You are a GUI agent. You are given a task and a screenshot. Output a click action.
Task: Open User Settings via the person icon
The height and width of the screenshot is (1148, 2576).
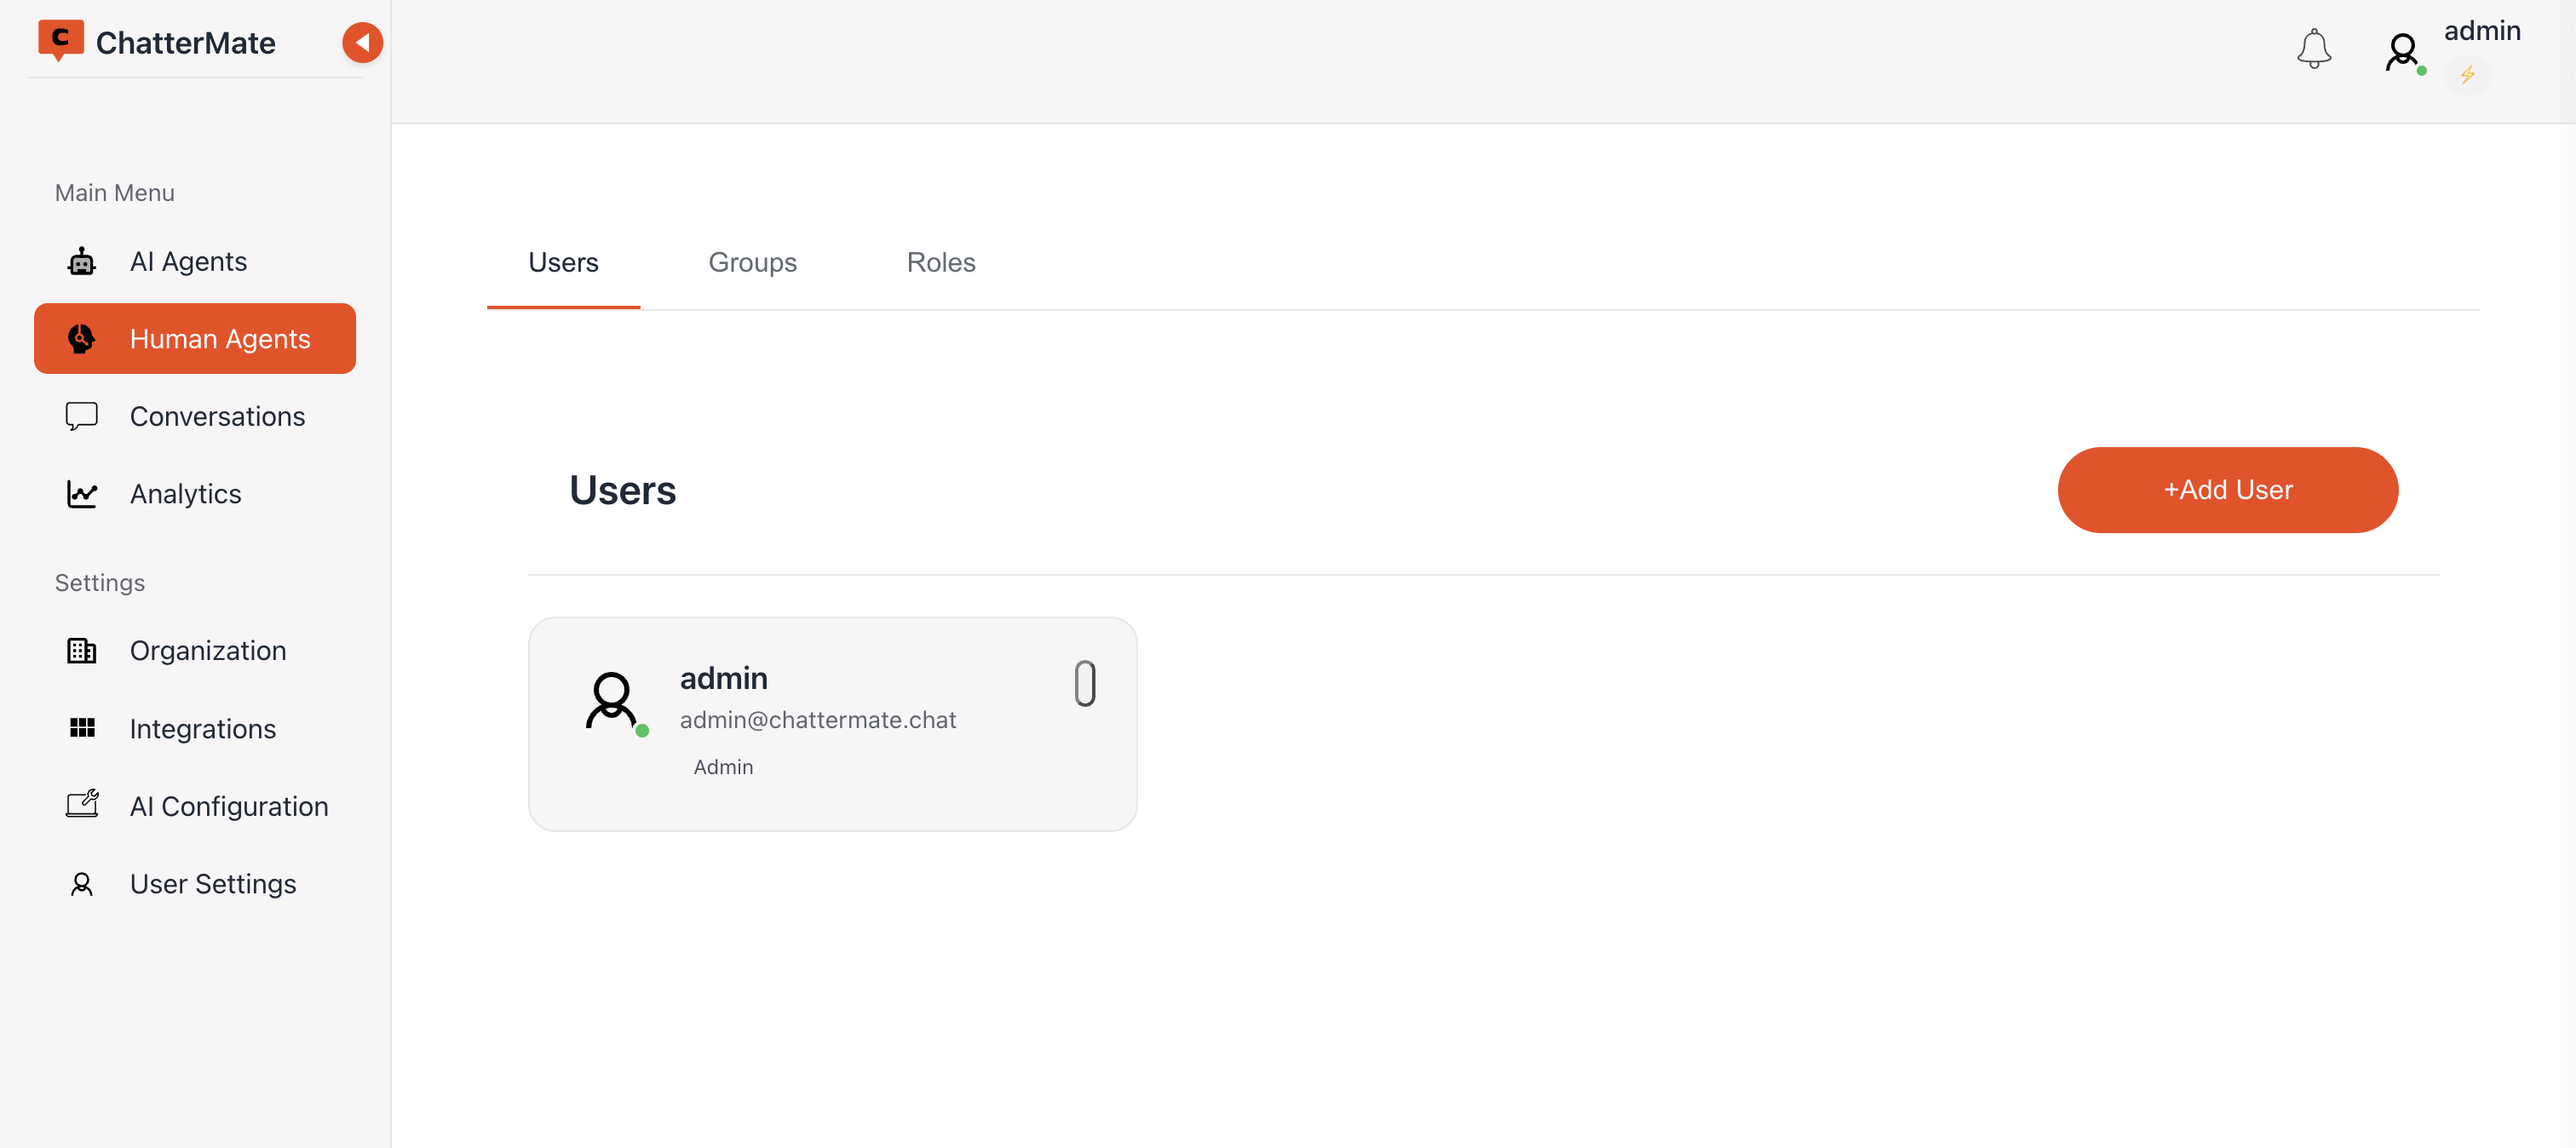pos(81,884)
